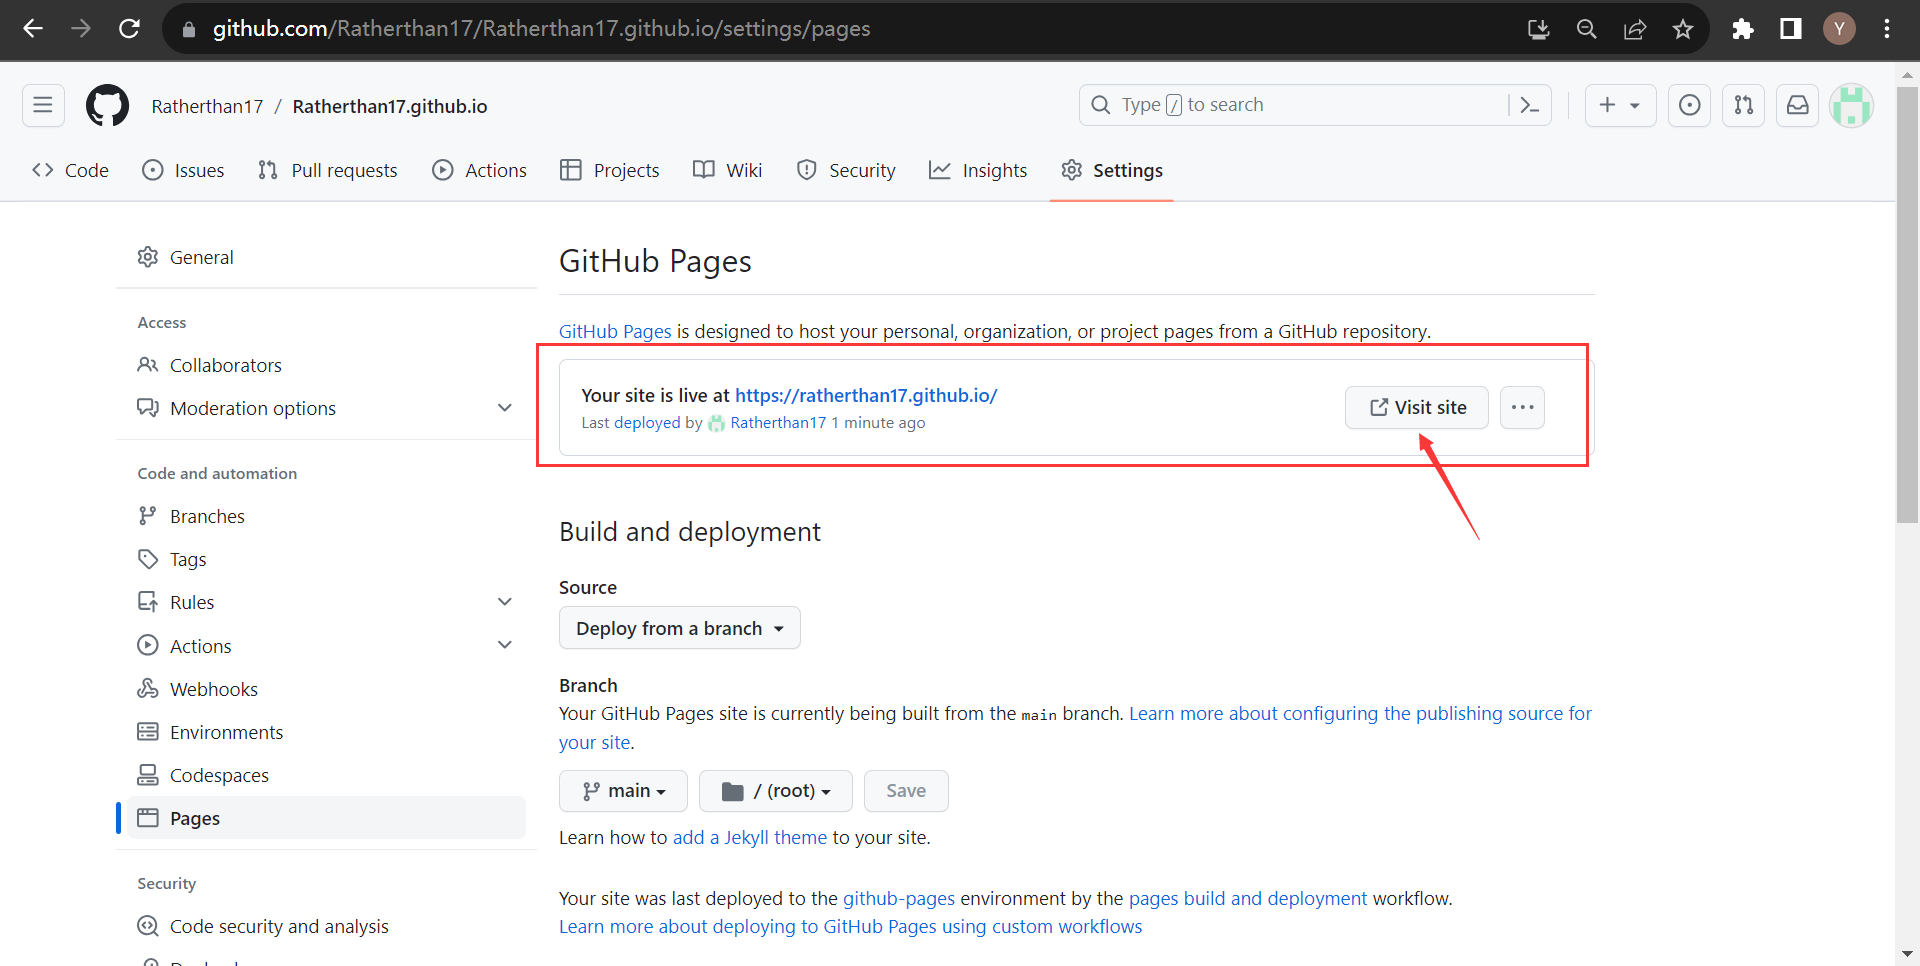Open the Insights tab
1920x966 pixels.
[978, 170]
